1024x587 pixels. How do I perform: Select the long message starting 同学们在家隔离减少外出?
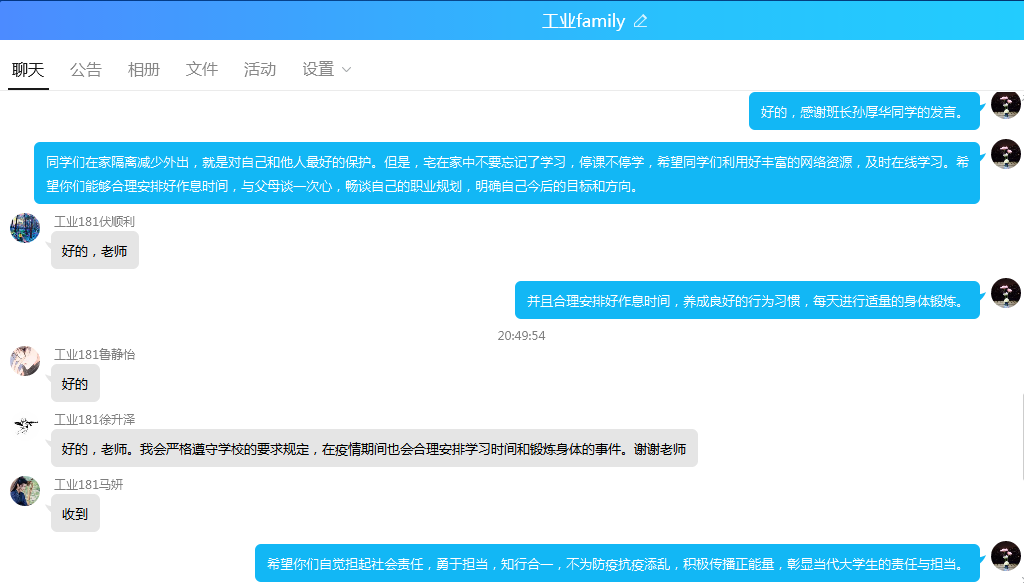tap(507, 173)
